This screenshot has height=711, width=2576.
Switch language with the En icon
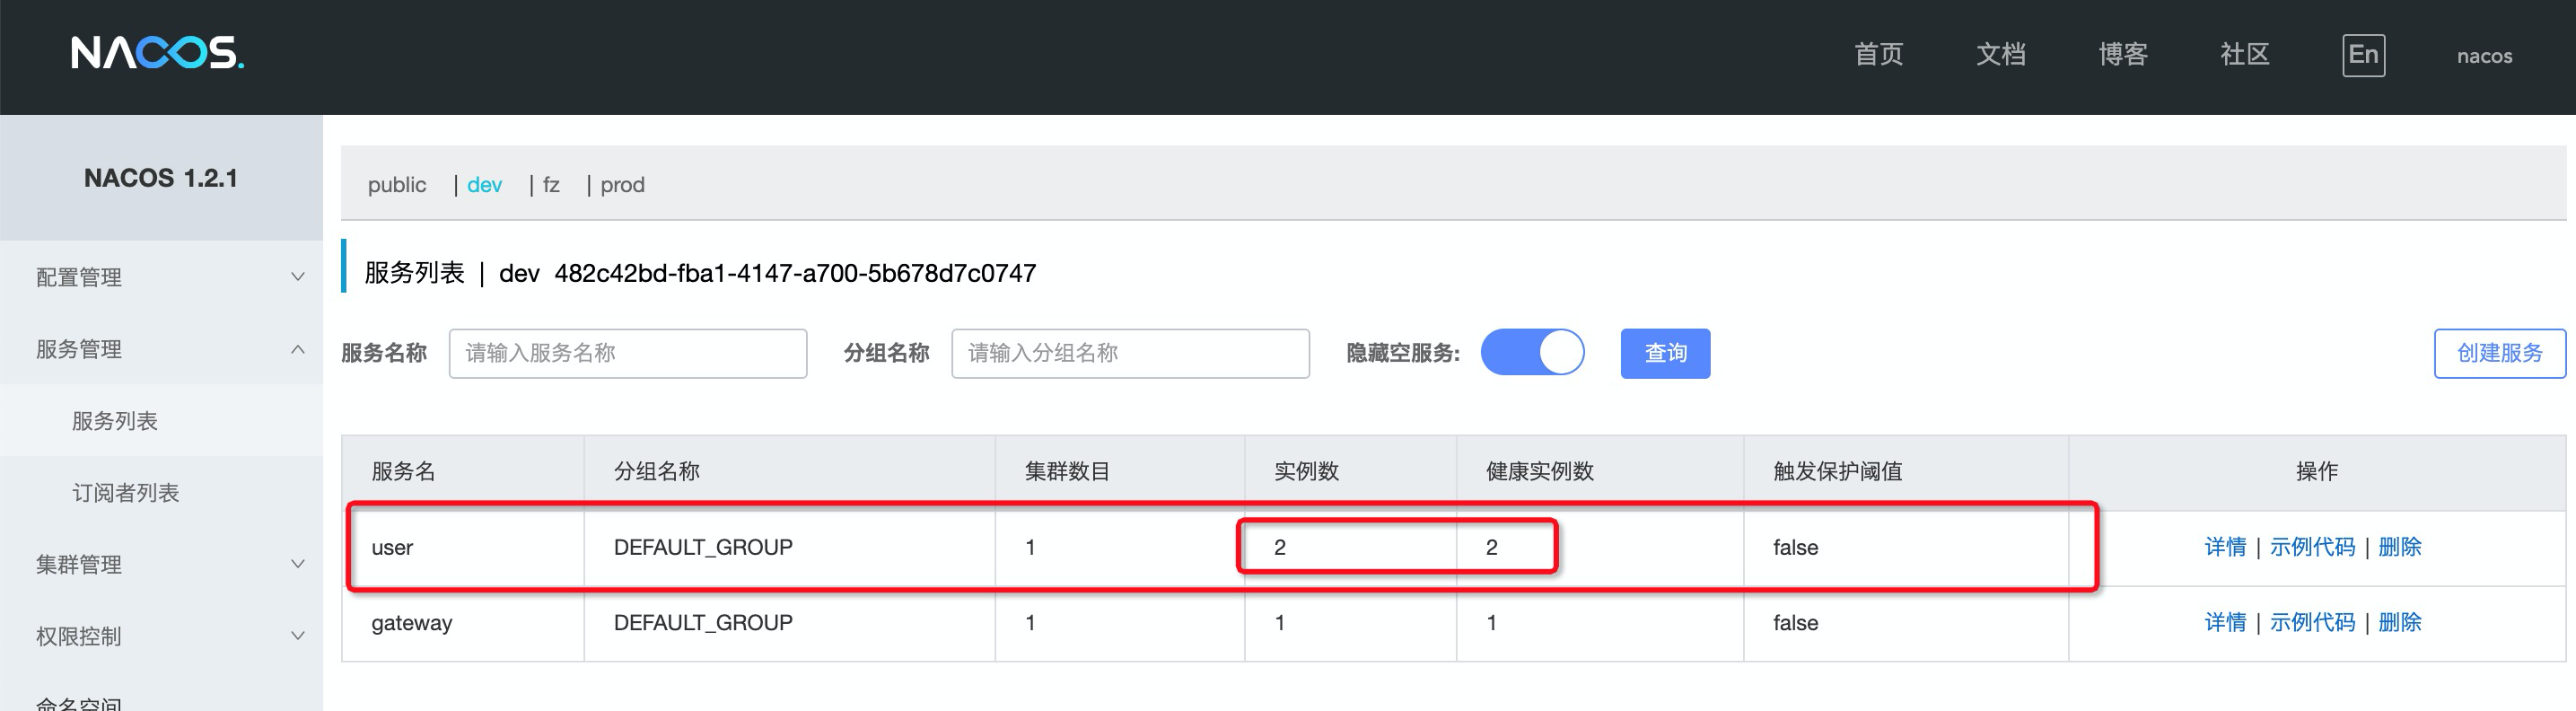pyautogui.click(x=2362, y=55)
